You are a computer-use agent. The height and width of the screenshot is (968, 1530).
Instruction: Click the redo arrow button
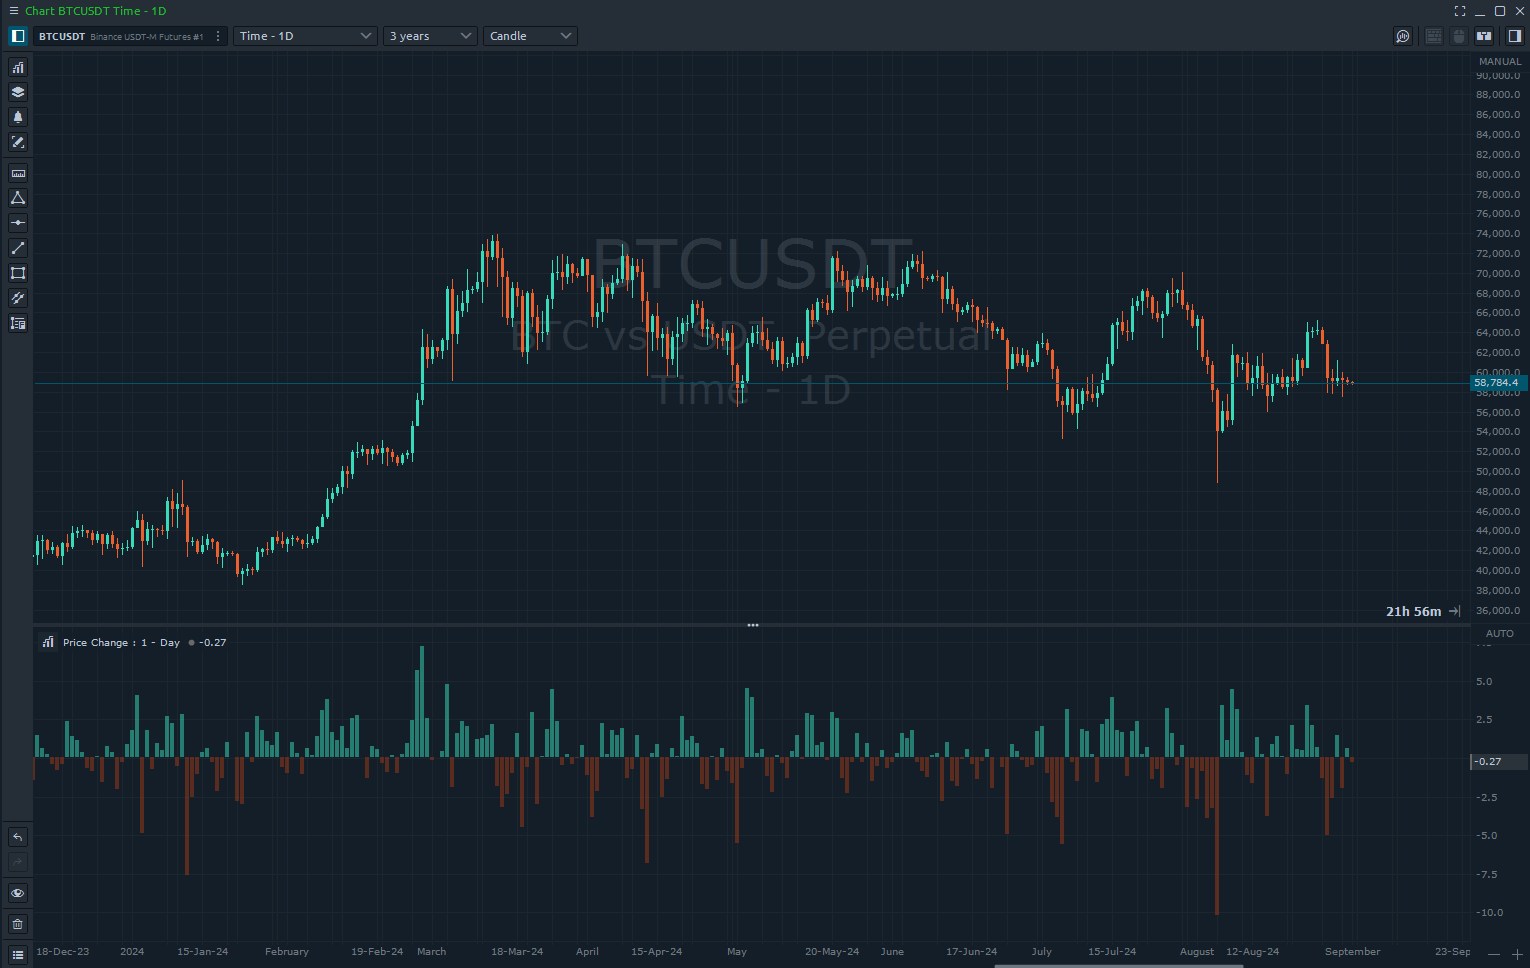pos(18,862)
